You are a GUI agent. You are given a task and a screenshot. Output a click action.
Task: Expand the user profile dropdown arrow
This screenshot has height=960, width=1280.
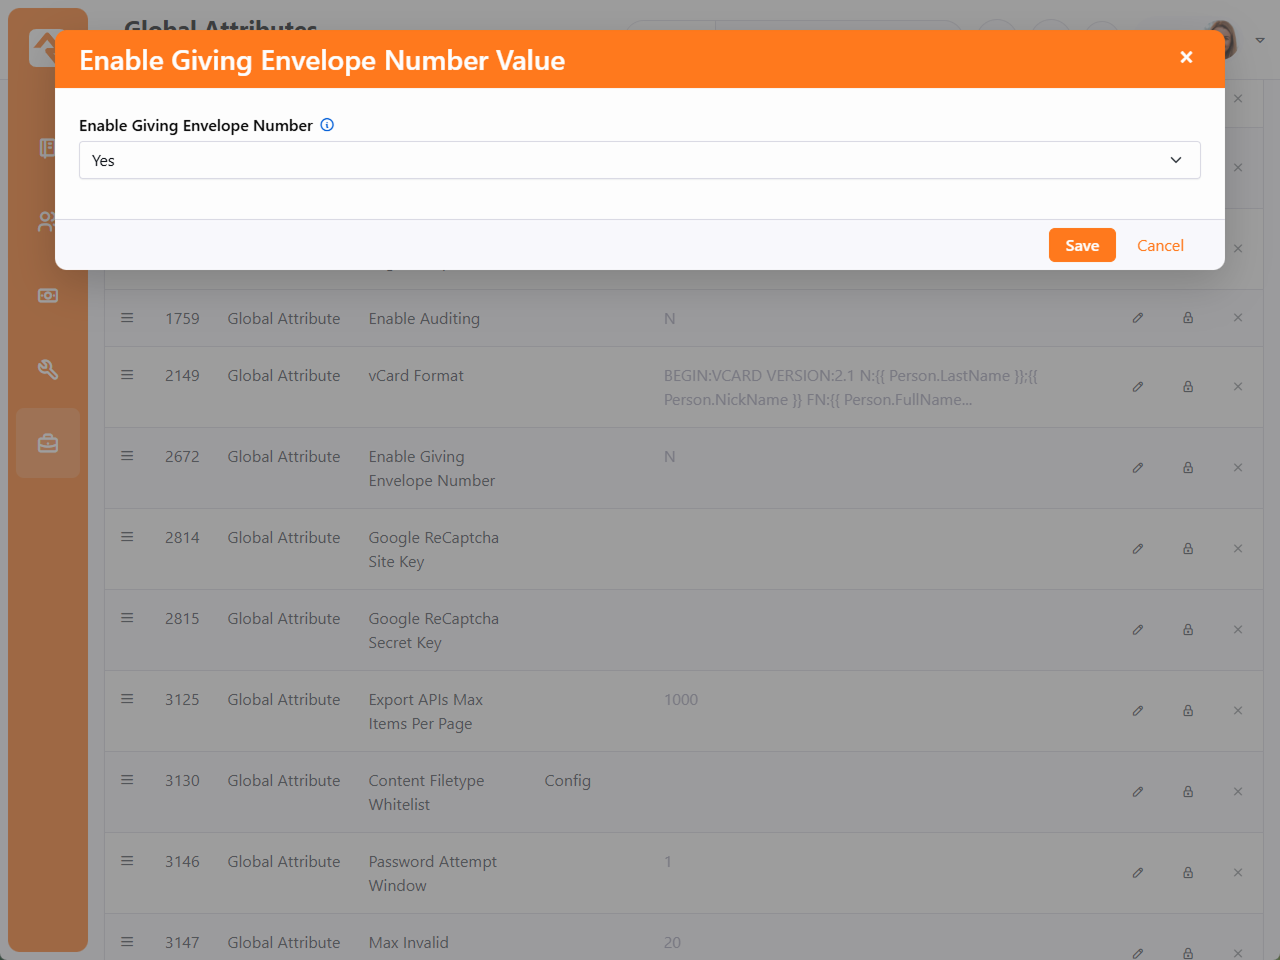click(1260, 40)
